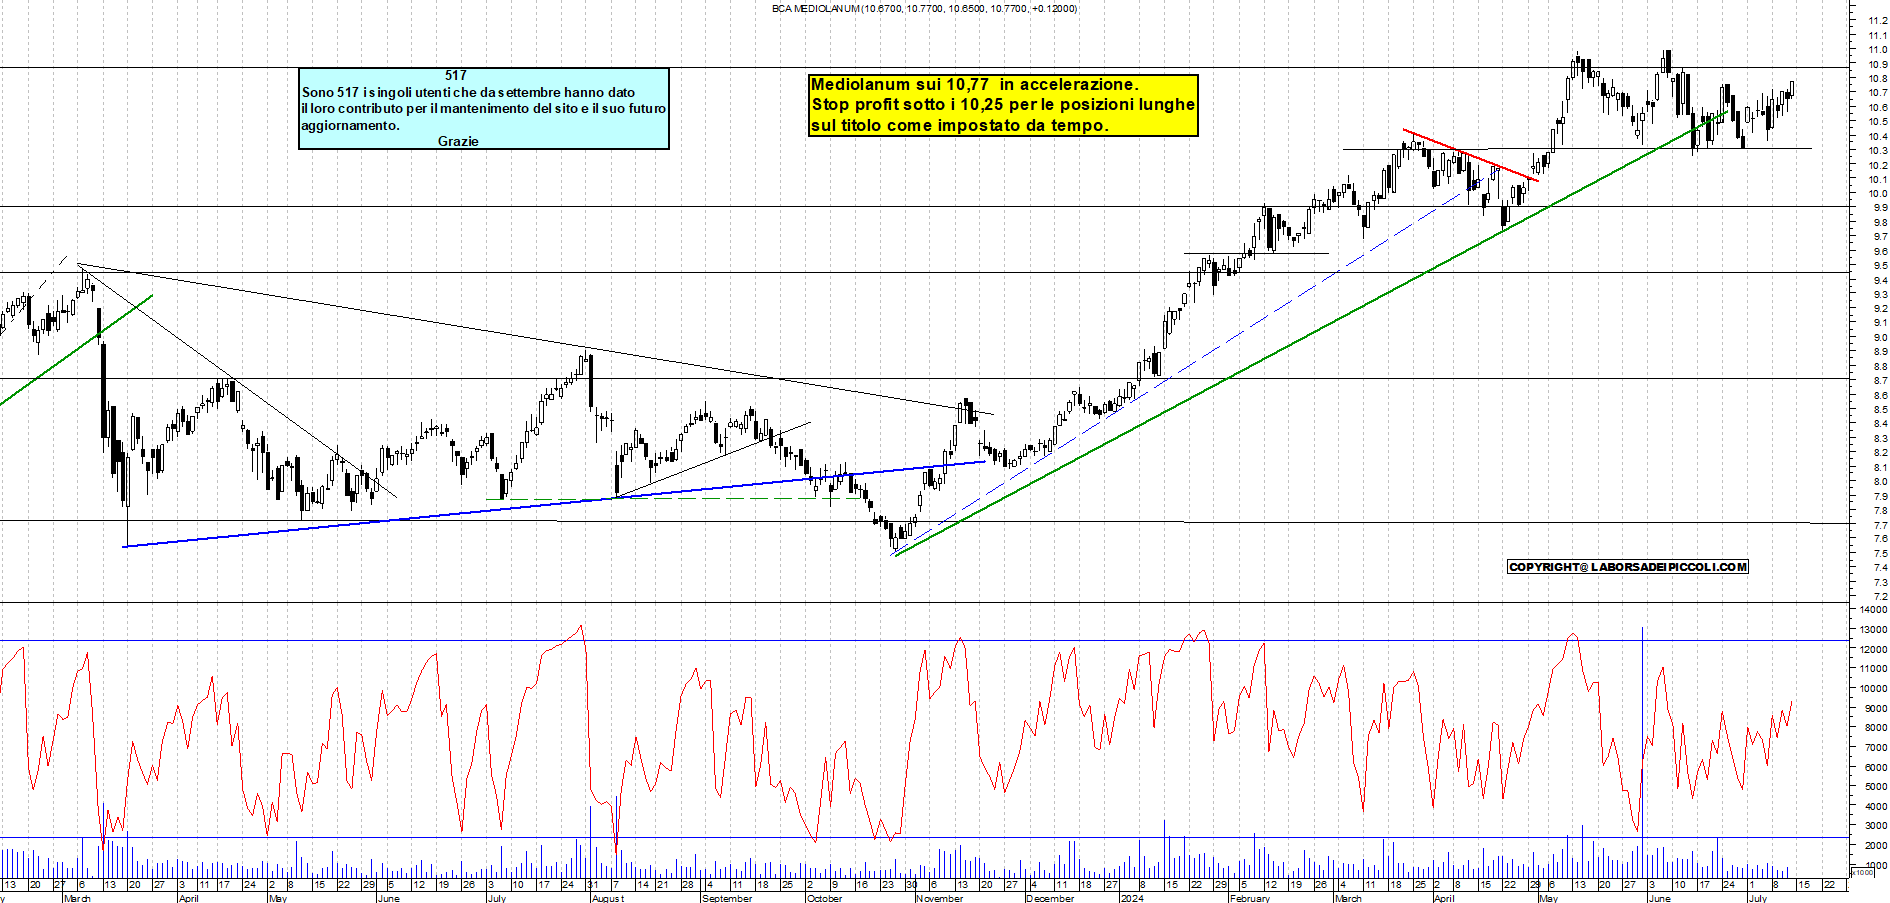Image resolution: width=1890 pixels, height=903 pixels.
Task: Click the word 'aggiornamento.' in the cyan box
Action: (x=350, y=126)
